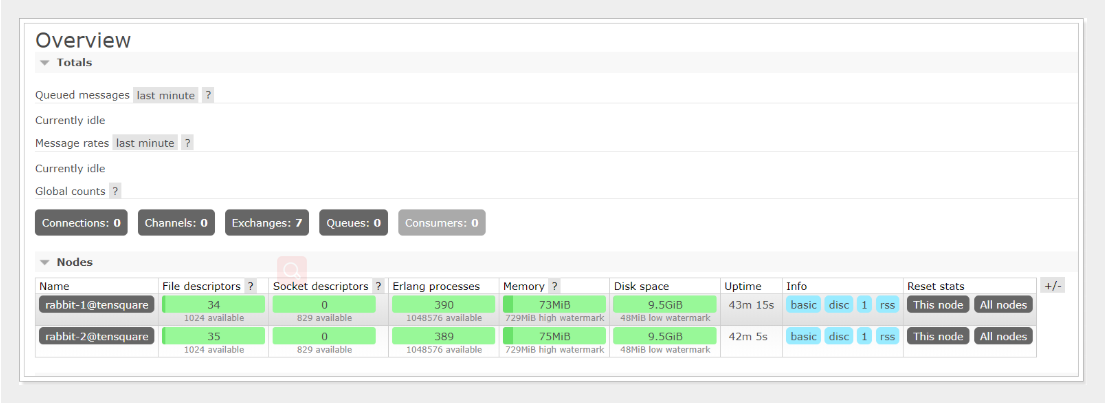Go to Channels: 0 page
This screenshot has width=1105, height=403.
coord(176,223)
